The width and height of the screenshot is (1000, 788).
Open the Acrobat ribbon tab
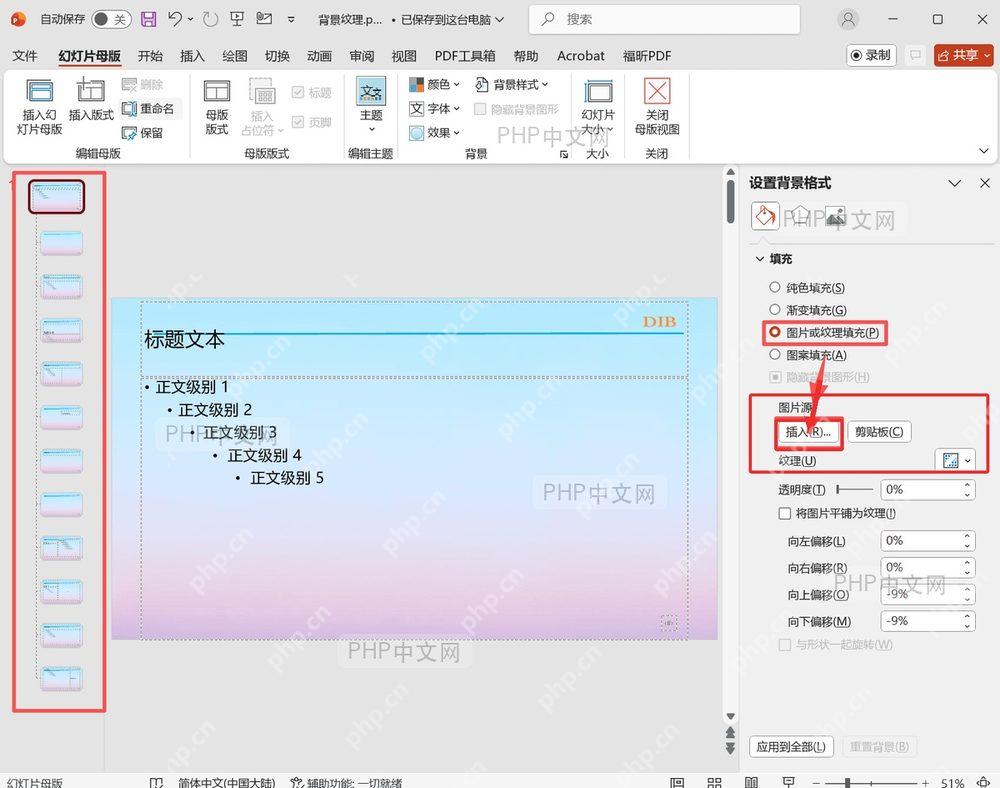tap(580, 56)
